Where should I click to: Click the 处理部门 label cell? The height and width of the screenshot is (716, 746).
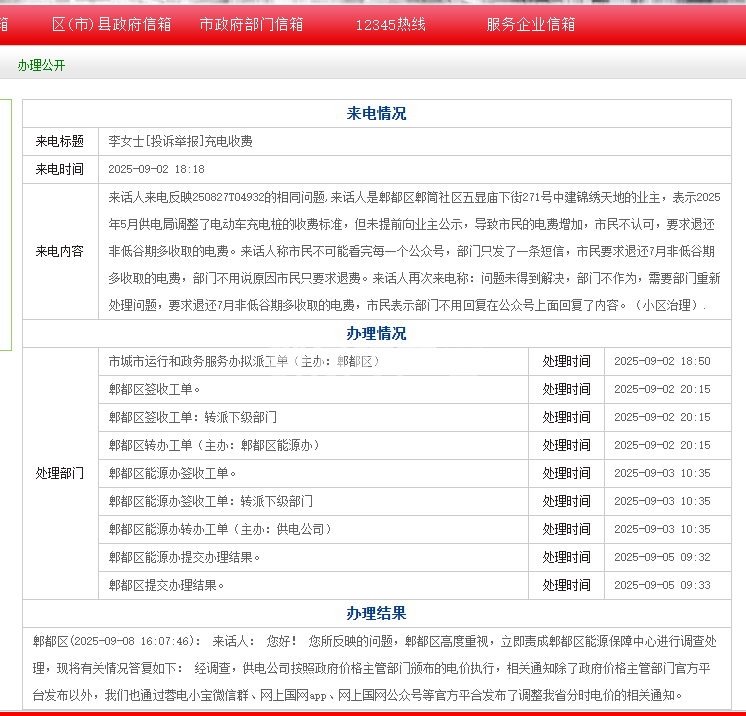click(x=60, y=473)
